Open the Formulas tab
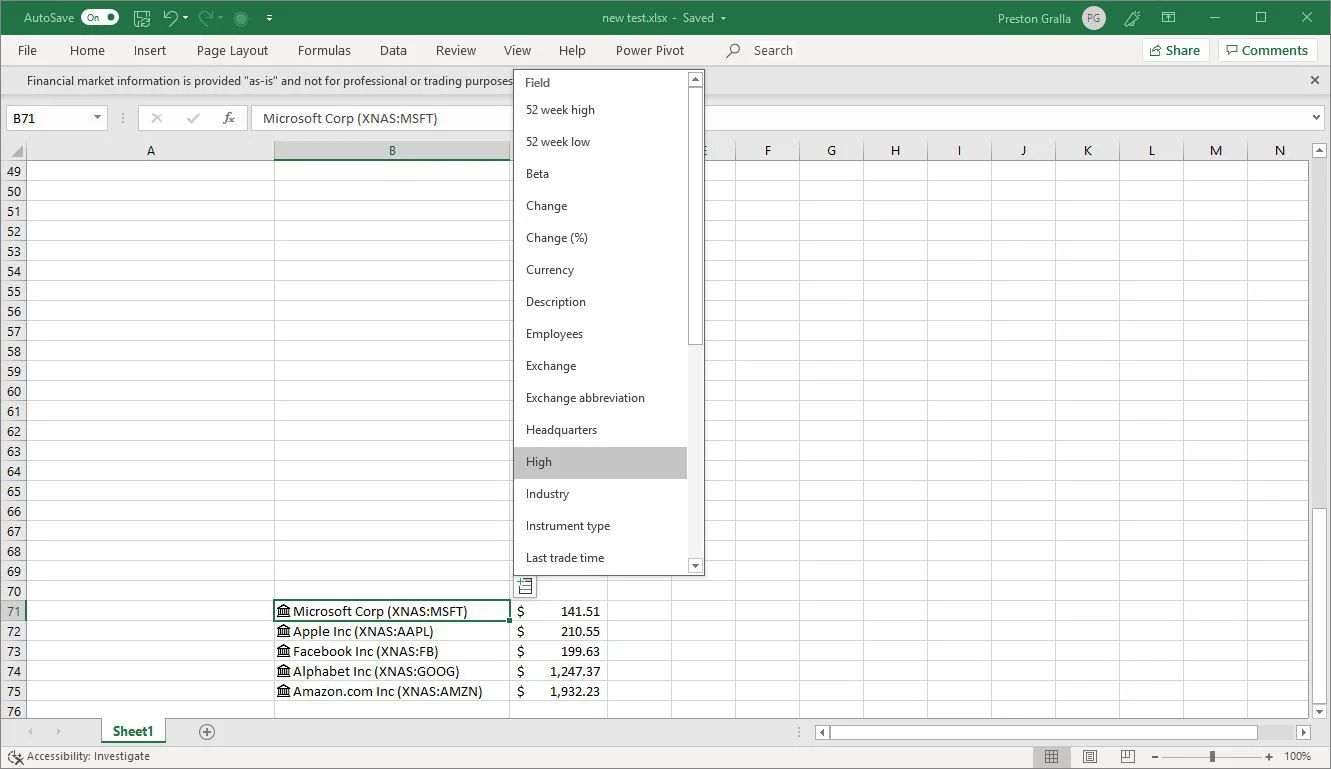 pos(324,50)
